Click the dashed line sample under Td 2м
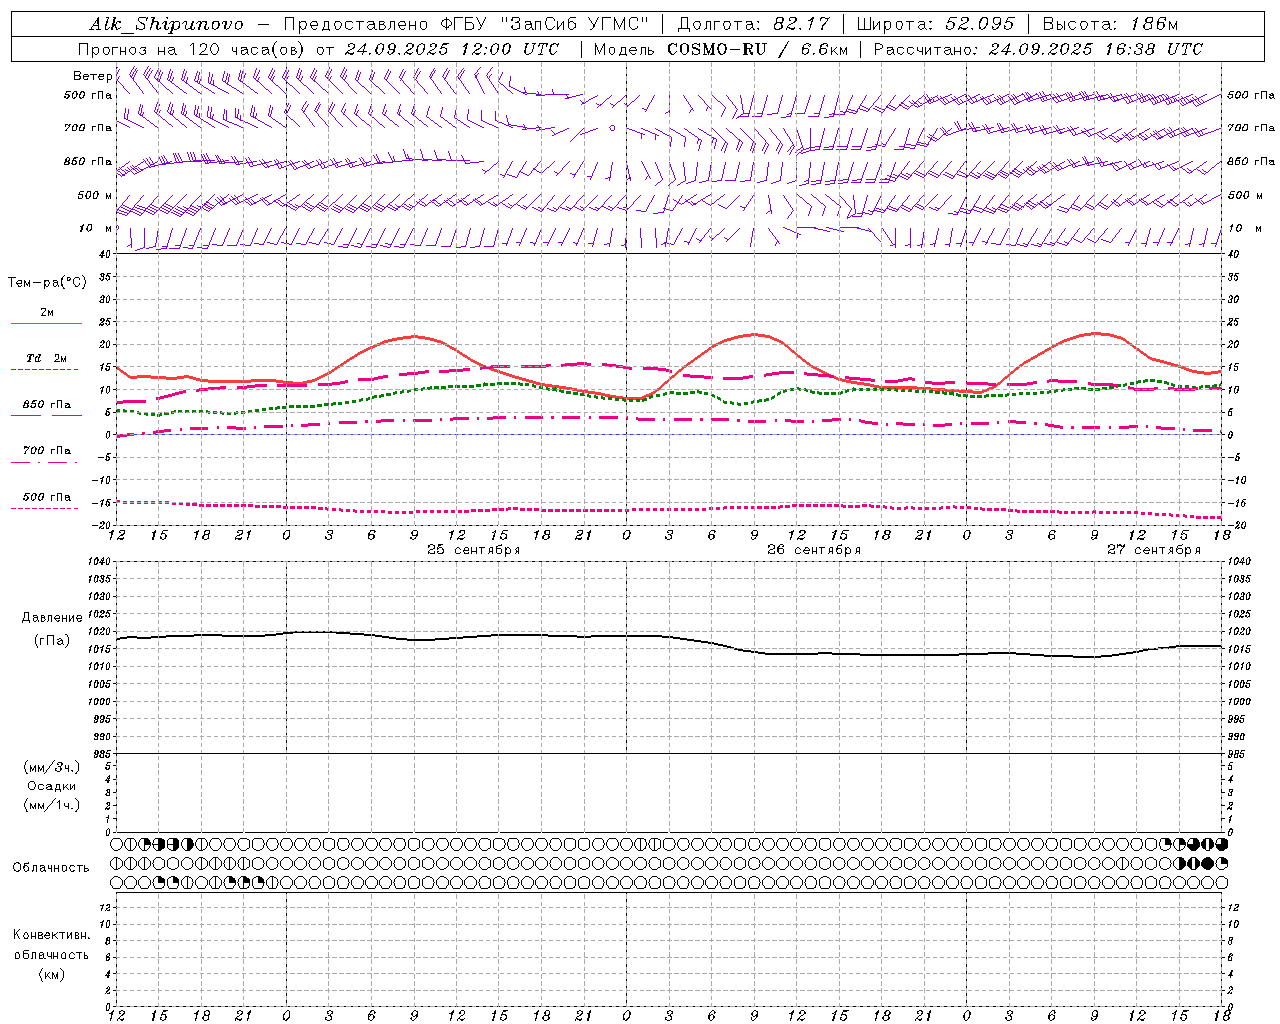 tap(45, 370)
